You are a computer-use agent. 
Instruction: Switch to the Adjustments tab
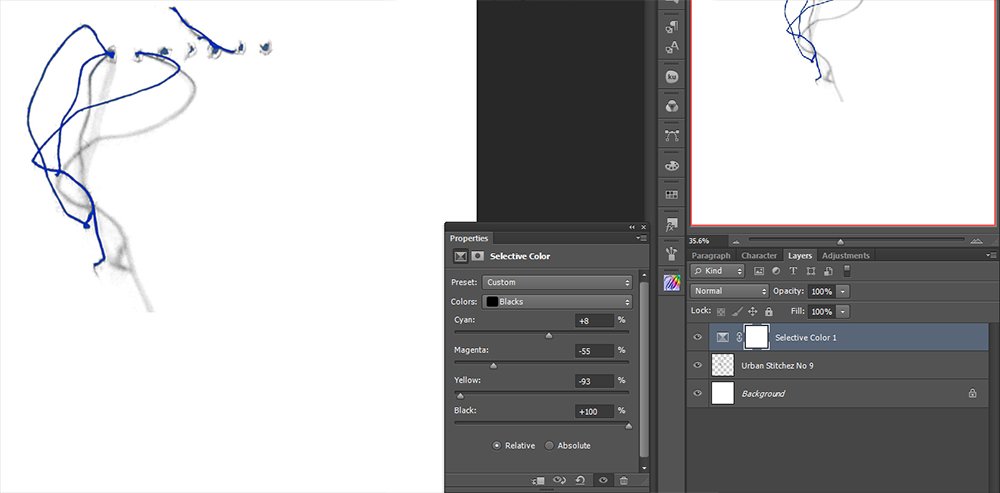pos(845,256)
